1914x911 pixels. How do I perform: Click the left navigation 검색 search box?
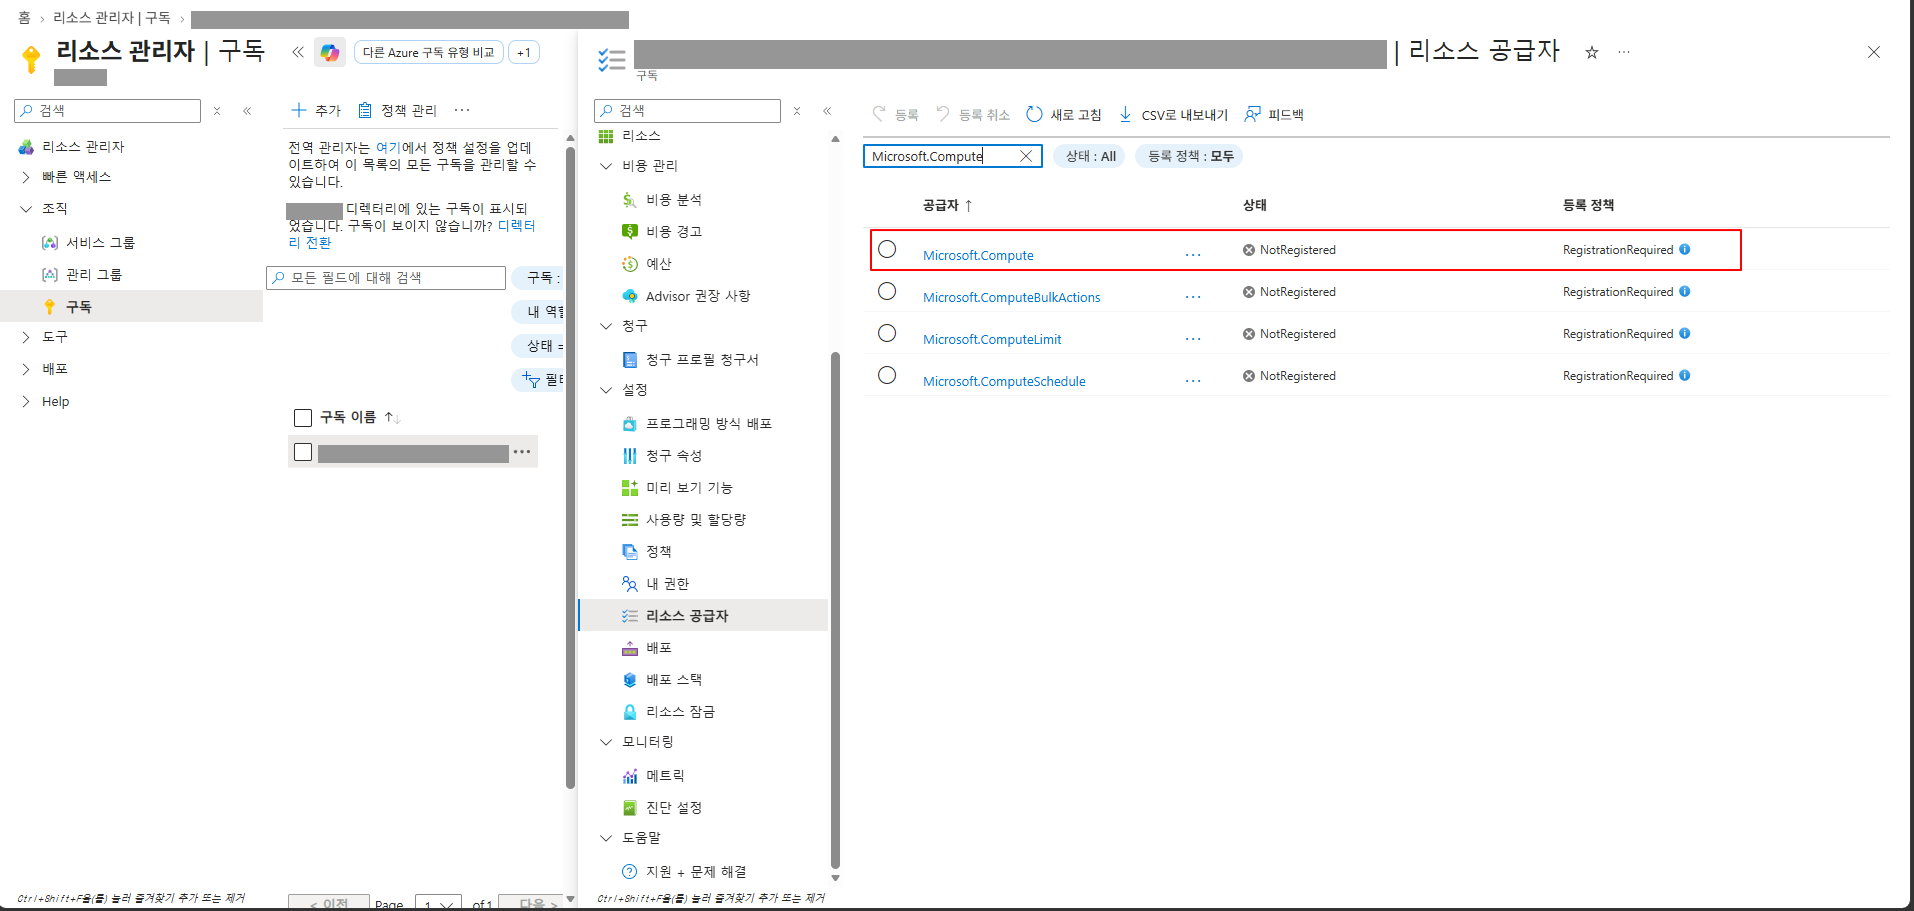coord(107,111)
